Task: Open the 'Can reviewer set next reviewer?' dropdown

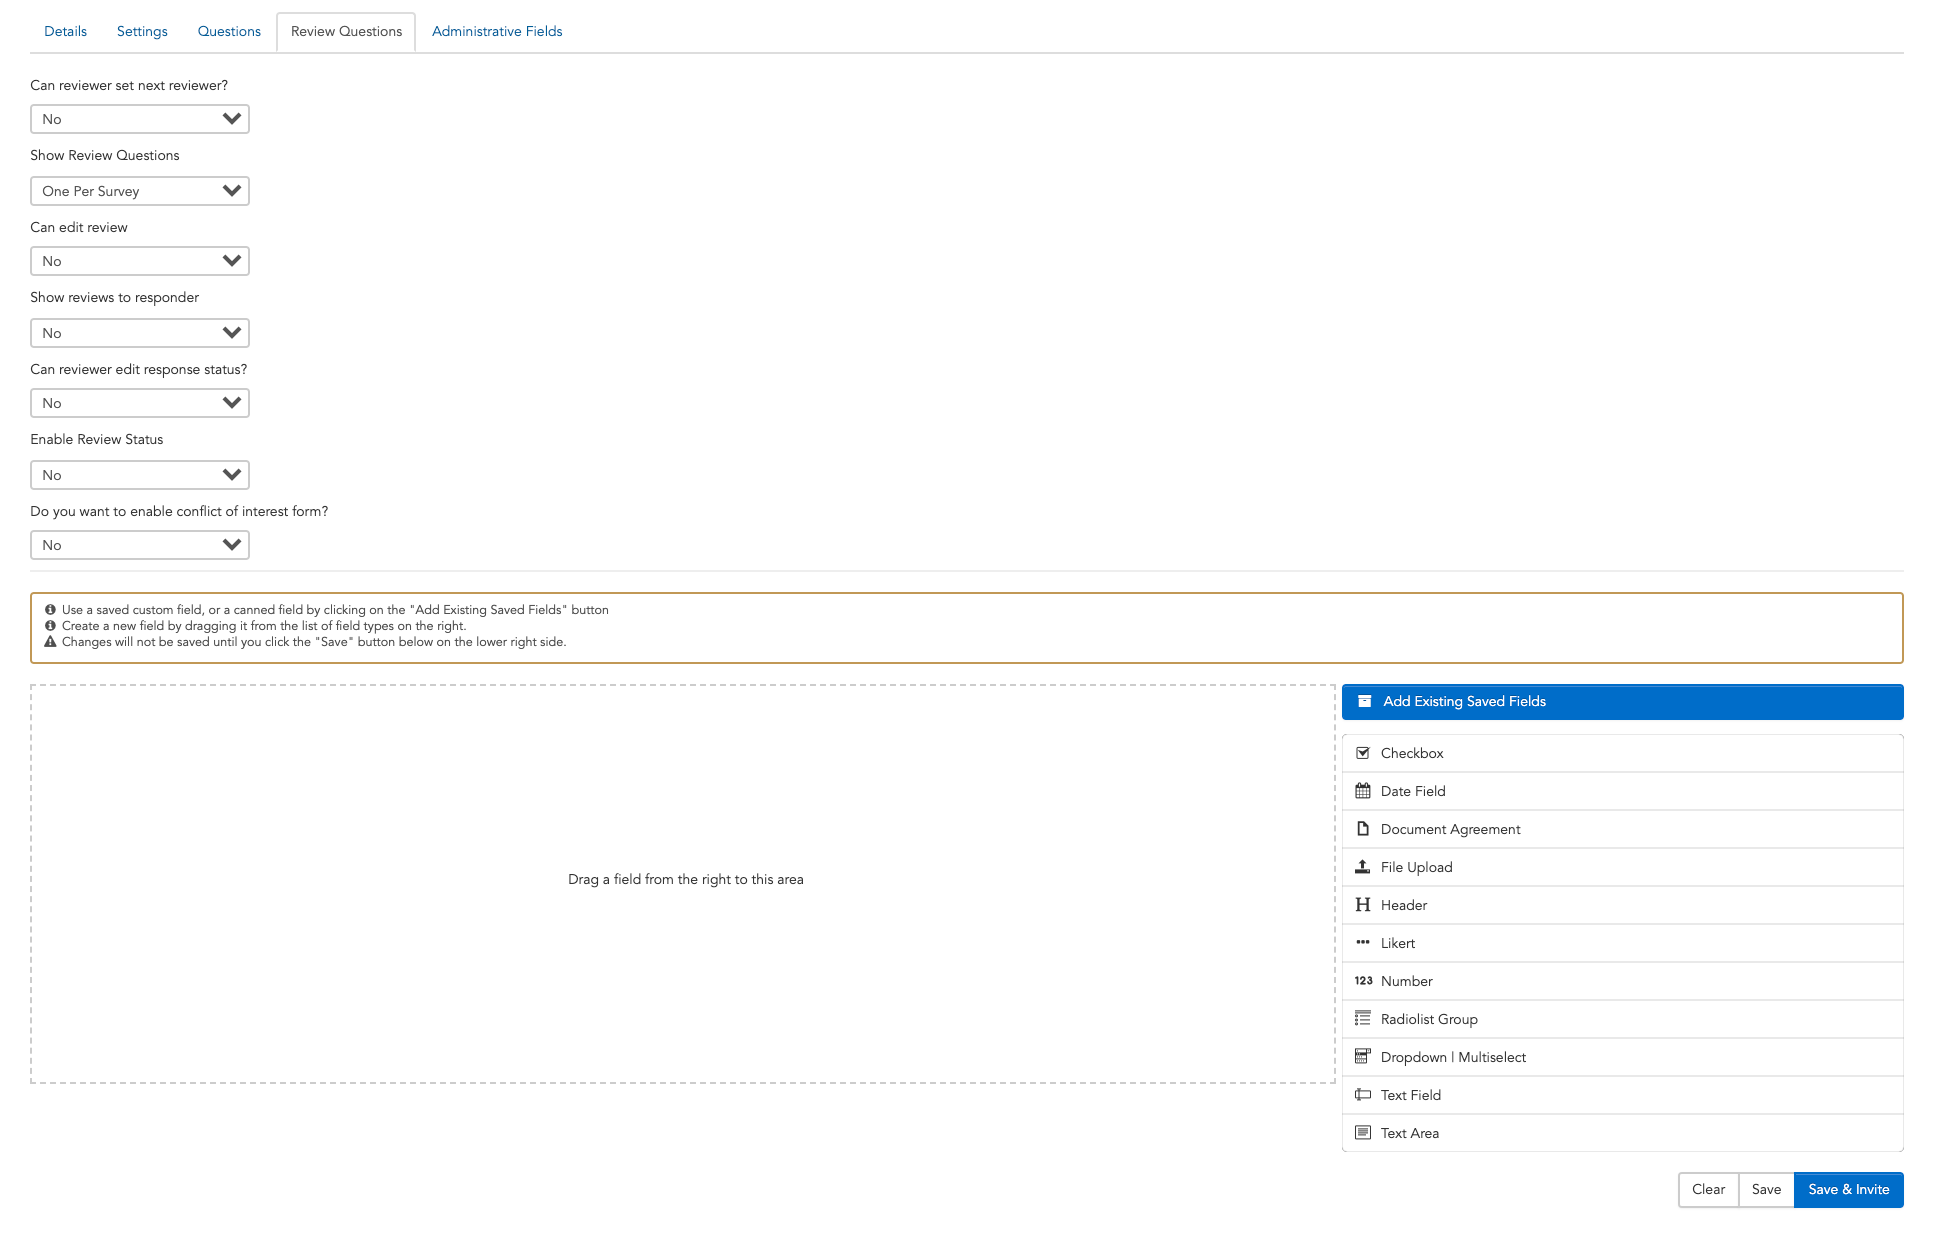Action: 140,119
